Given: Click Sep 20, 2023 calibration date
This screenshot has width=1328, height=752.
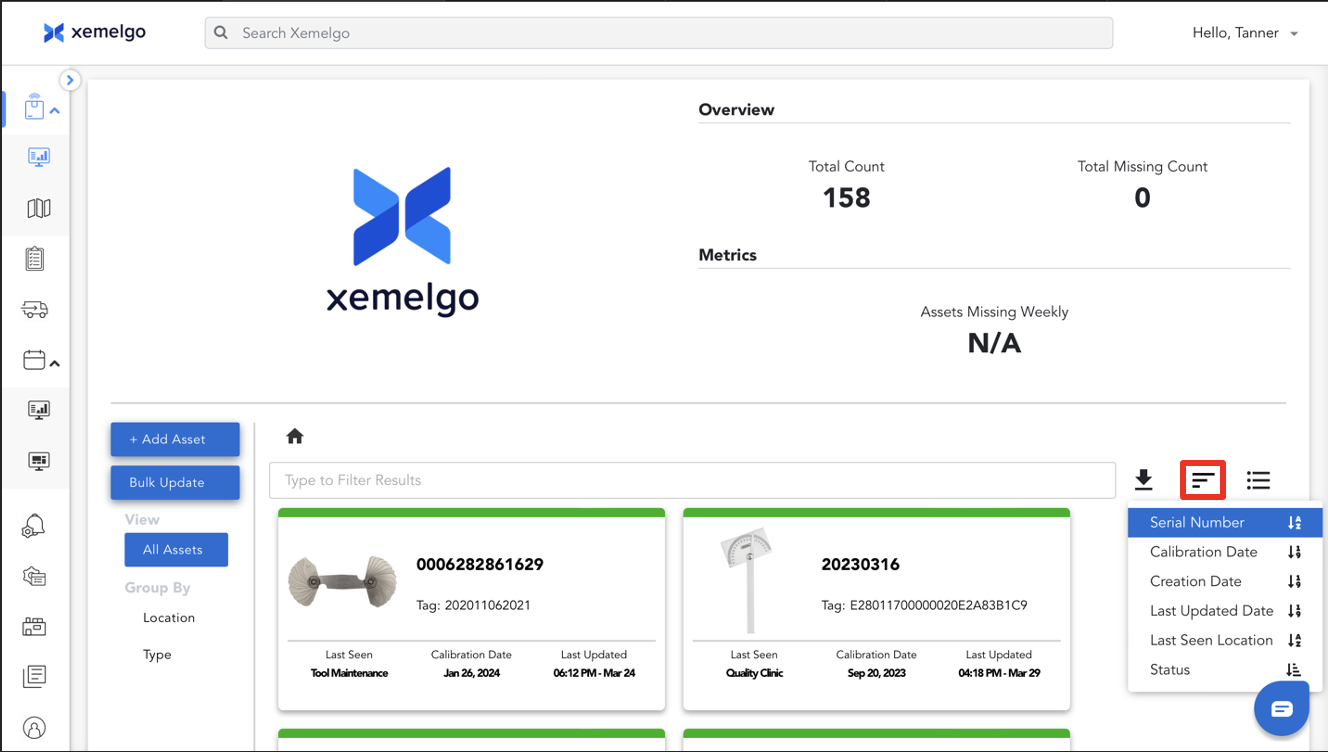Looking at the screenshot, I should [876, 673].
